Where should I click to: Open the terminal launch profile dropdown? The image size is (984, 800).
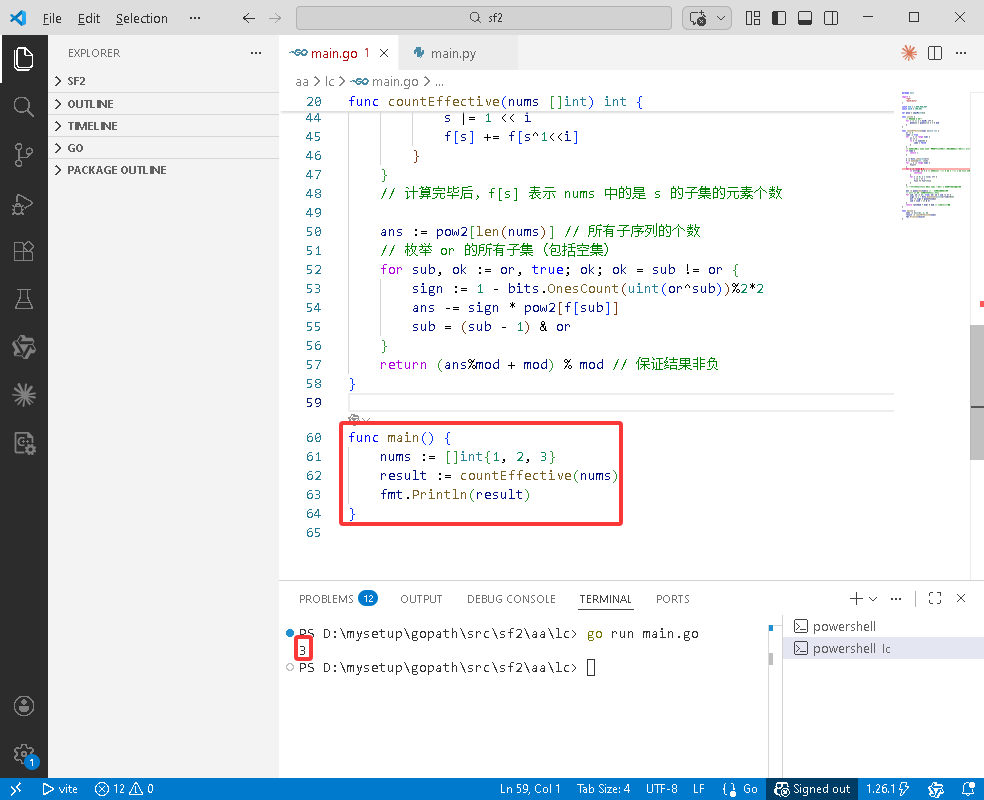pyautogui.click(x=873, y=599)
